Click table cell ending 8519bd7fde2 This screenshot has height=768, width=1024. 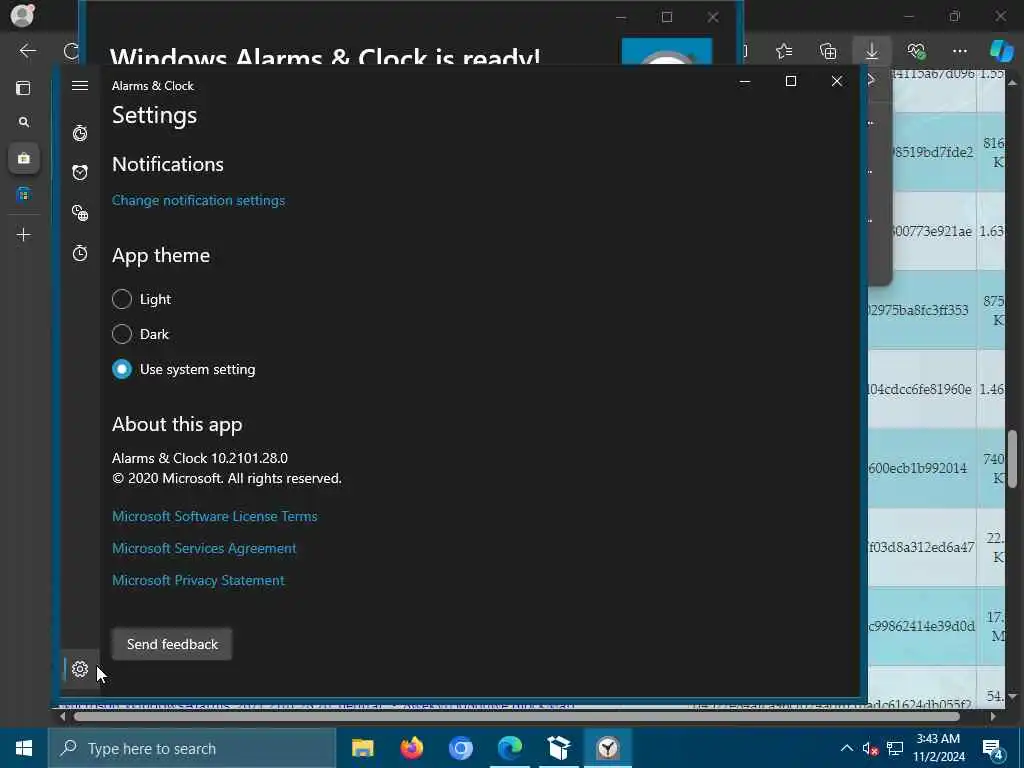coord(933,152)
